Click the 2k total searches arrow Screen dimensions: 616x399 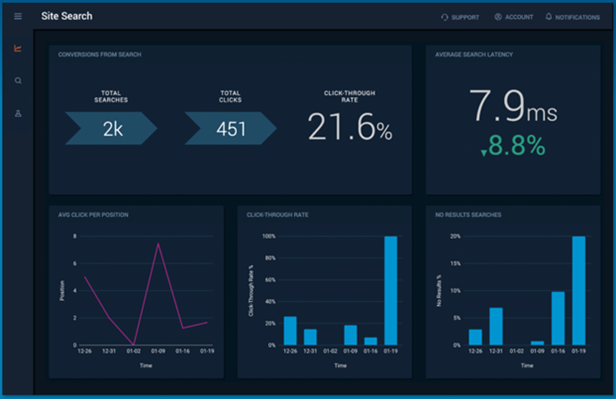point(111,128)
